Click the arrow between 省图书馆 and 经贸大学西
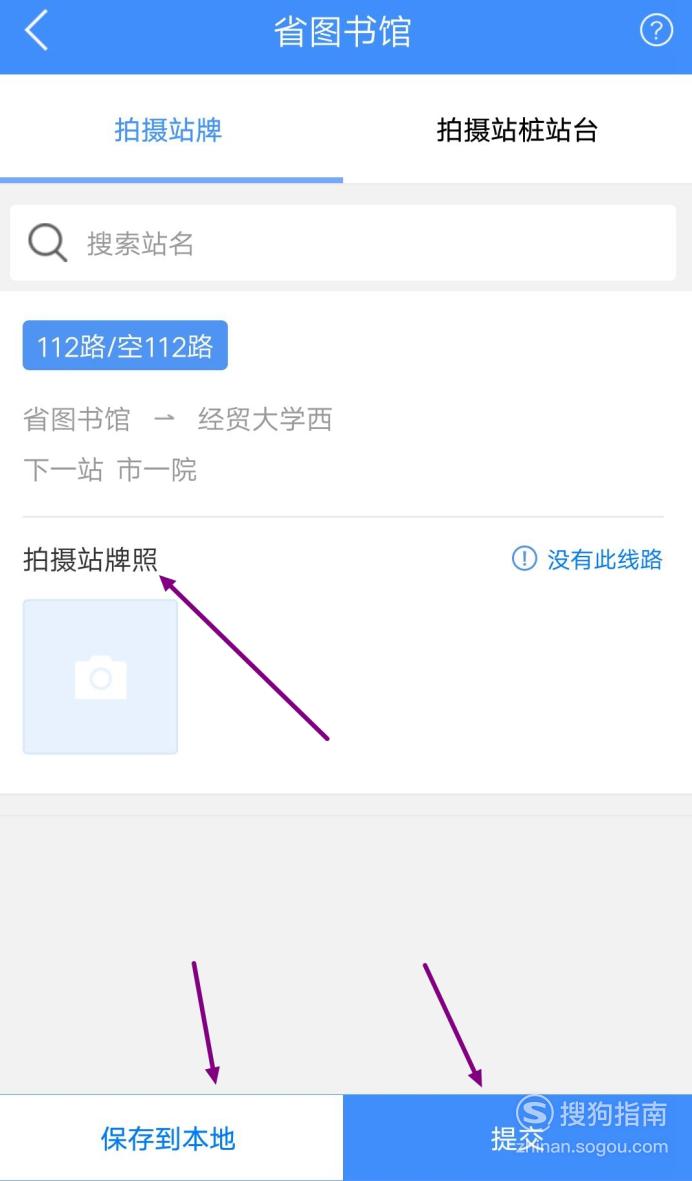 [x=164, y=419]
